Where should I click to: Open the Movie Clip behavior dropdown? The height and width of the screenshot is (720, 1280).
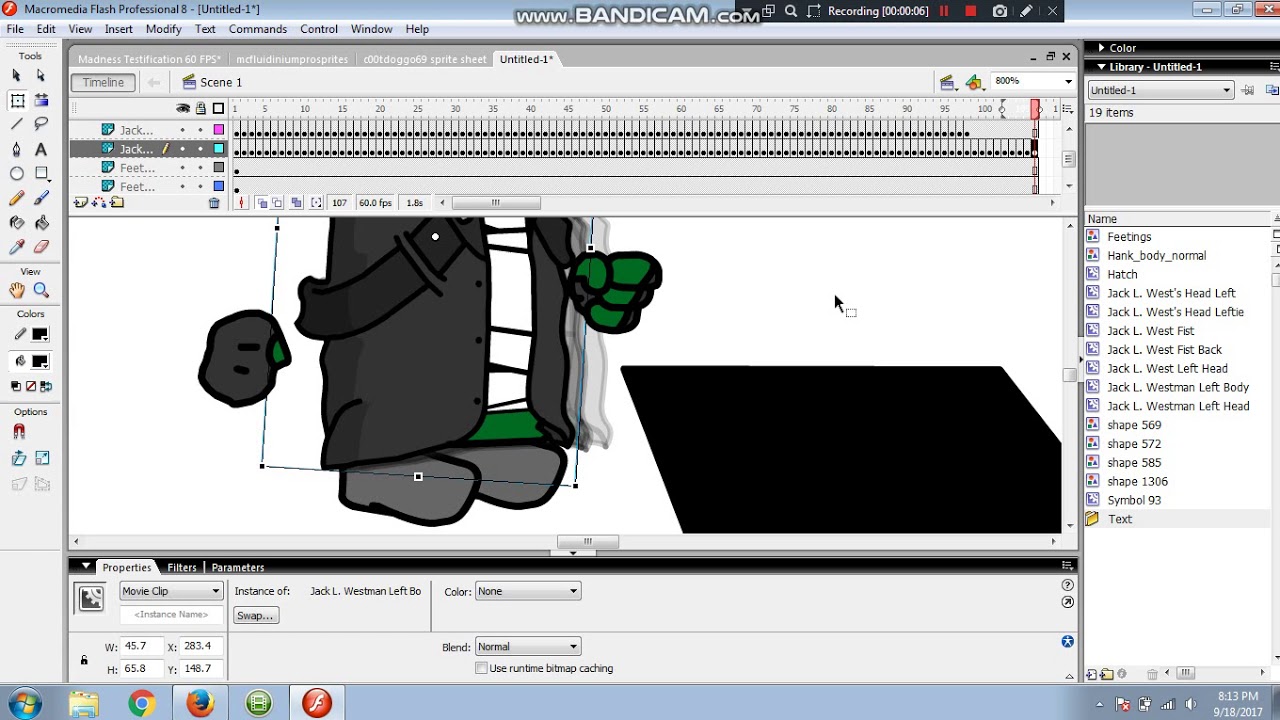pos(171,591)
